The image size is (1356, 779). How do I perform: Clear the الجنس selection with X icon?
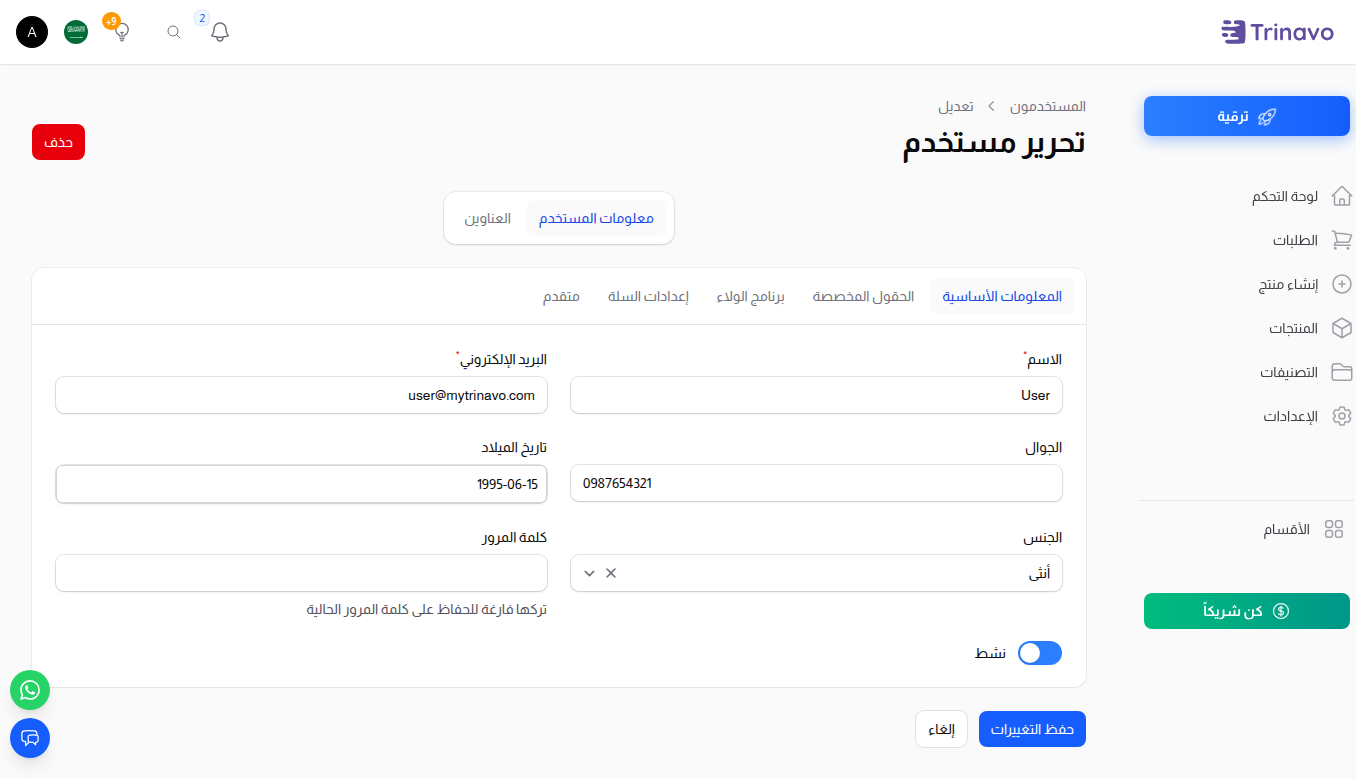click(611, 573)
